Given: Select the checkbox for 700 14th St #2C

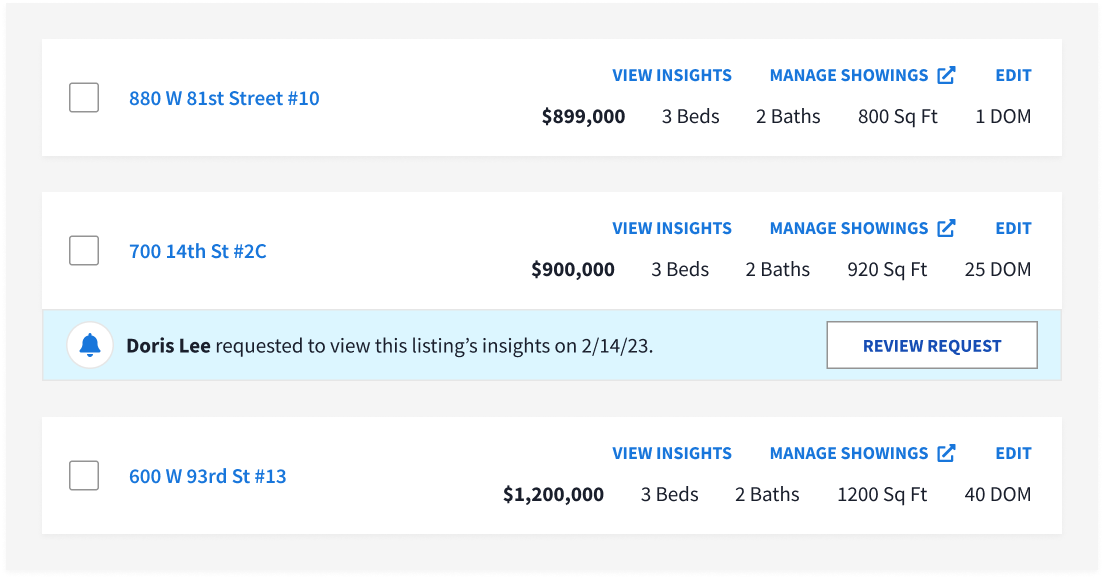Looking at the screenshot, I should (84, 251).
